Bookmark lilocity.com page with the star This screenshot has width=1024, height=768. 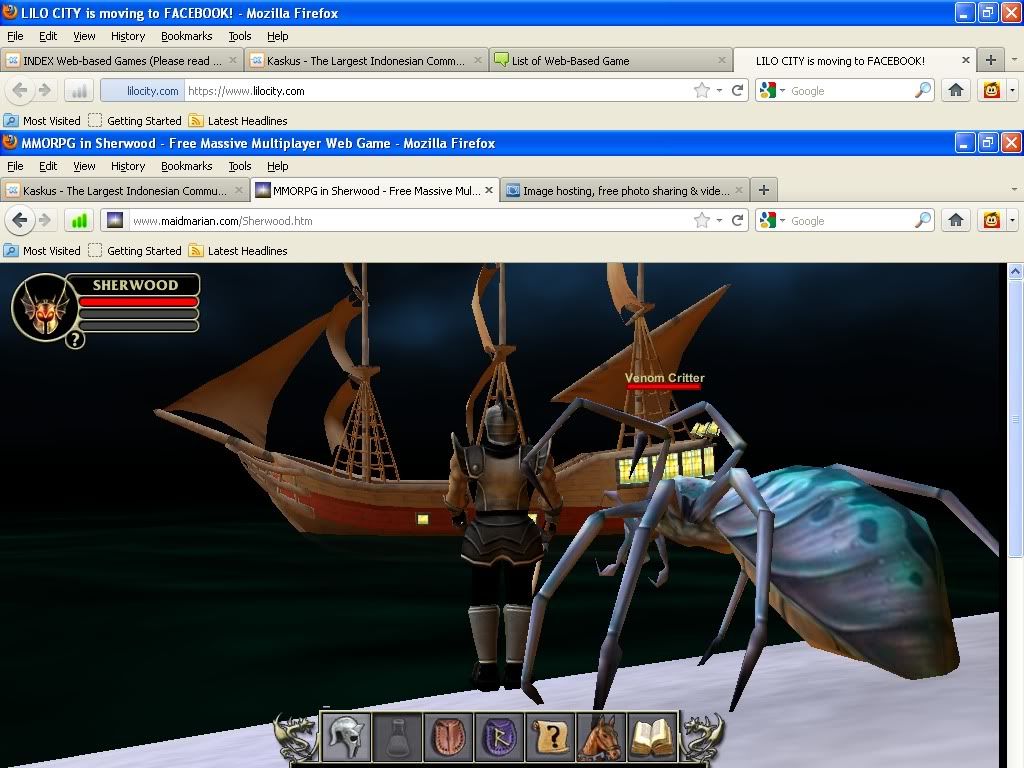(702, 91)
